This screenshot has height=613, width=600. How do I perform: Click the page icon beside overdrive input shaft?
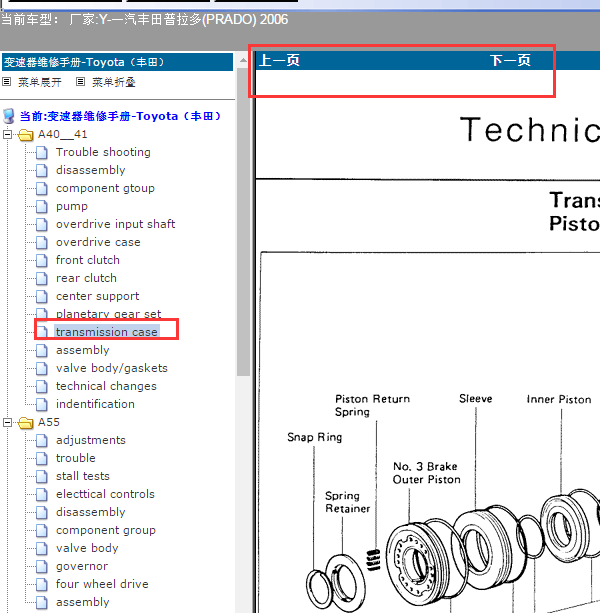42,224
